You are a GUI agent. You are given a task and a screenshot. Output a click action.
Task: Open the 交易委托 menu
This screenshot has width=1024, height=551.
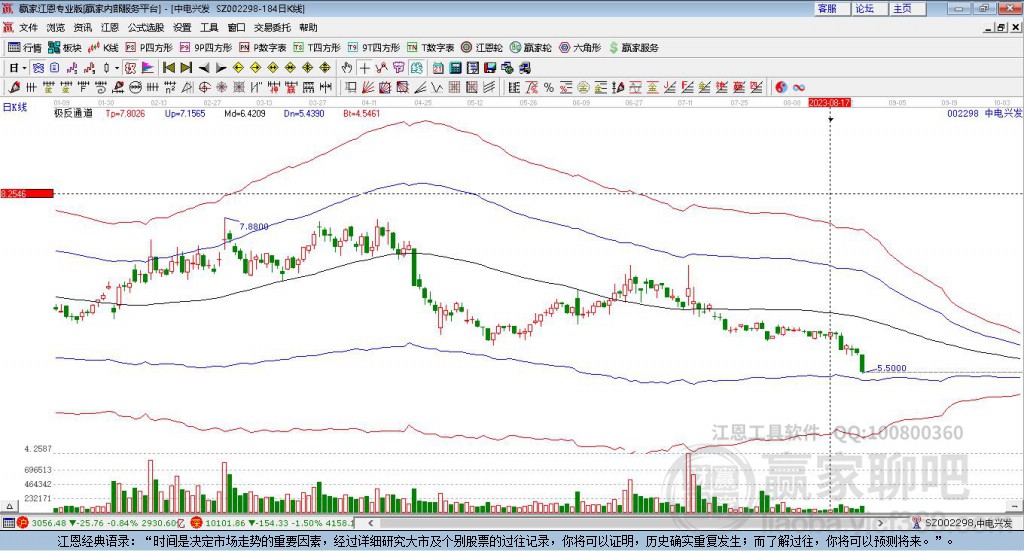(x=272, y=27)
